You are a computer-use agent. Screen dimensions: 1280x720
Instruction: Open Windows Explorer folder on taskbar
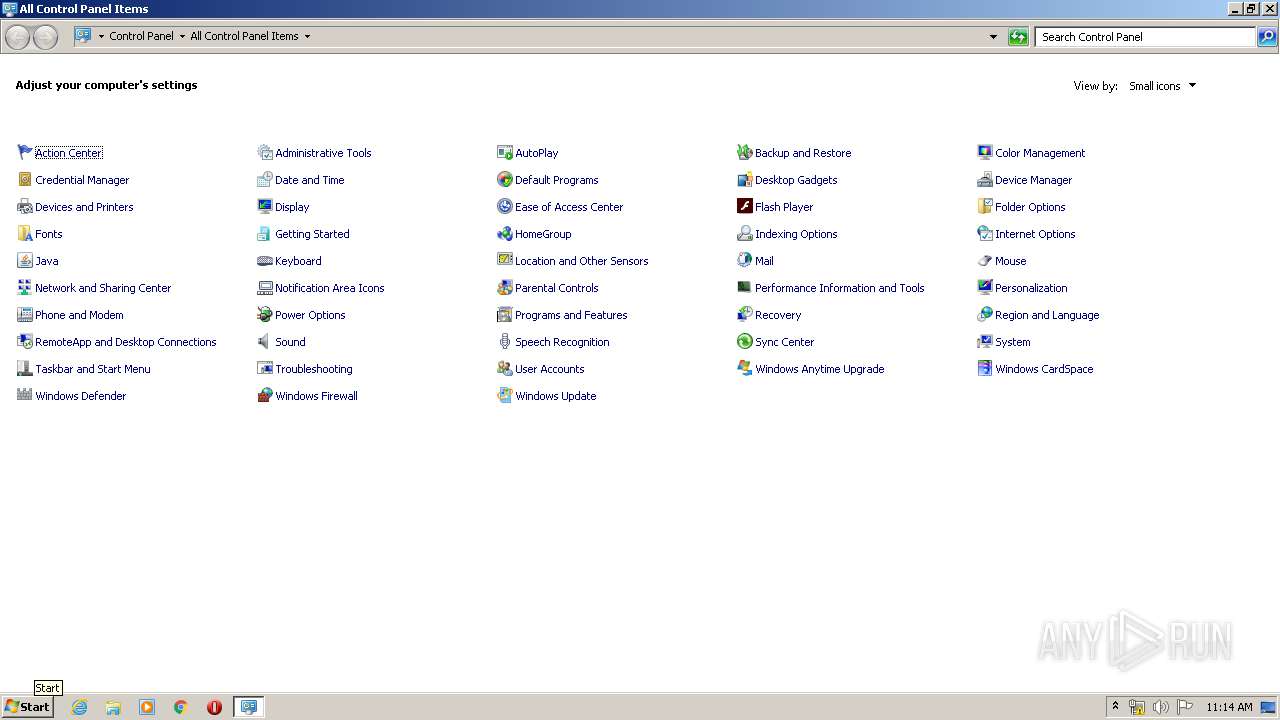click(113, 707)
